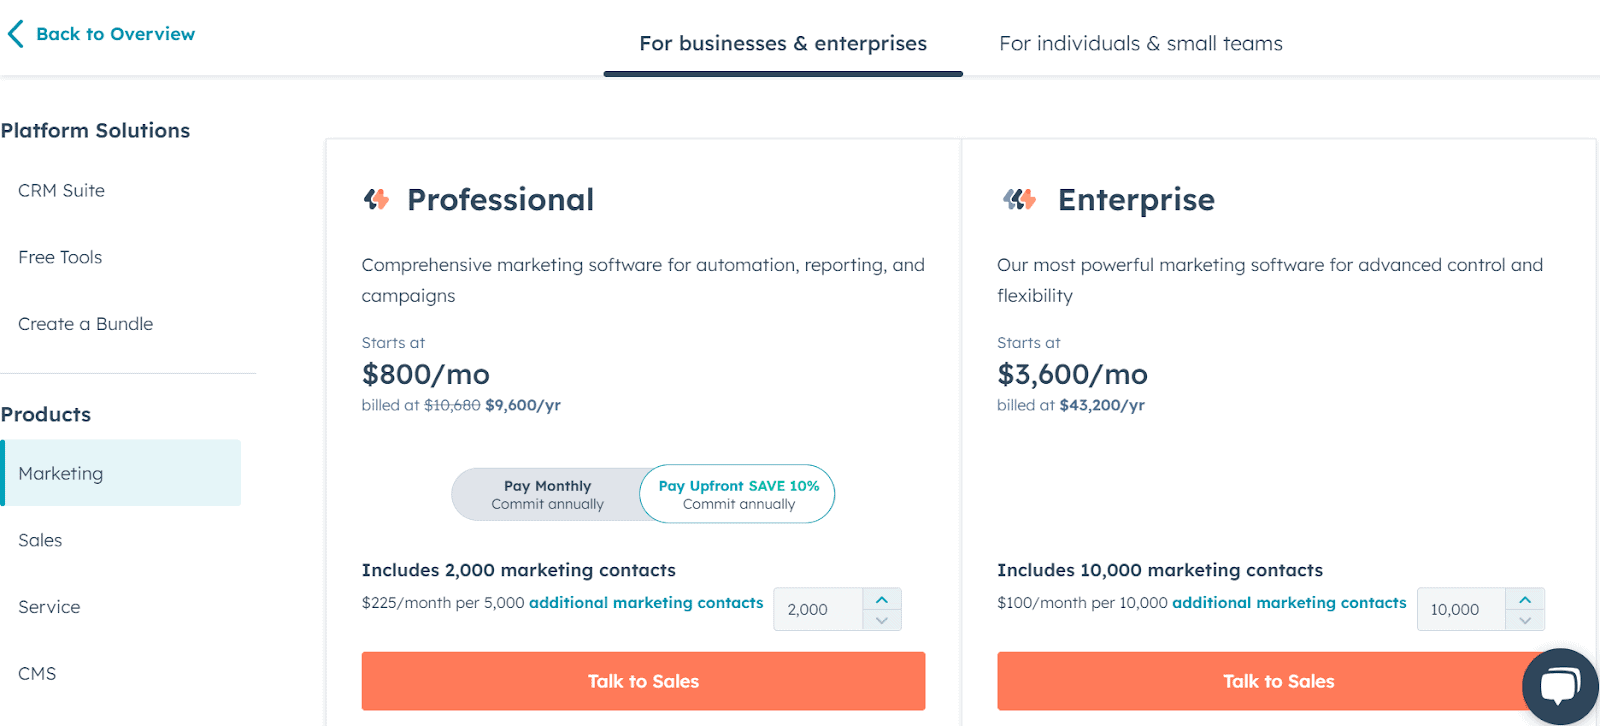The height and width of the screenshot is (726, 1600).
Task: Increase Professional marketing contacts with up arrow
Action: click(x=881, y=599)
